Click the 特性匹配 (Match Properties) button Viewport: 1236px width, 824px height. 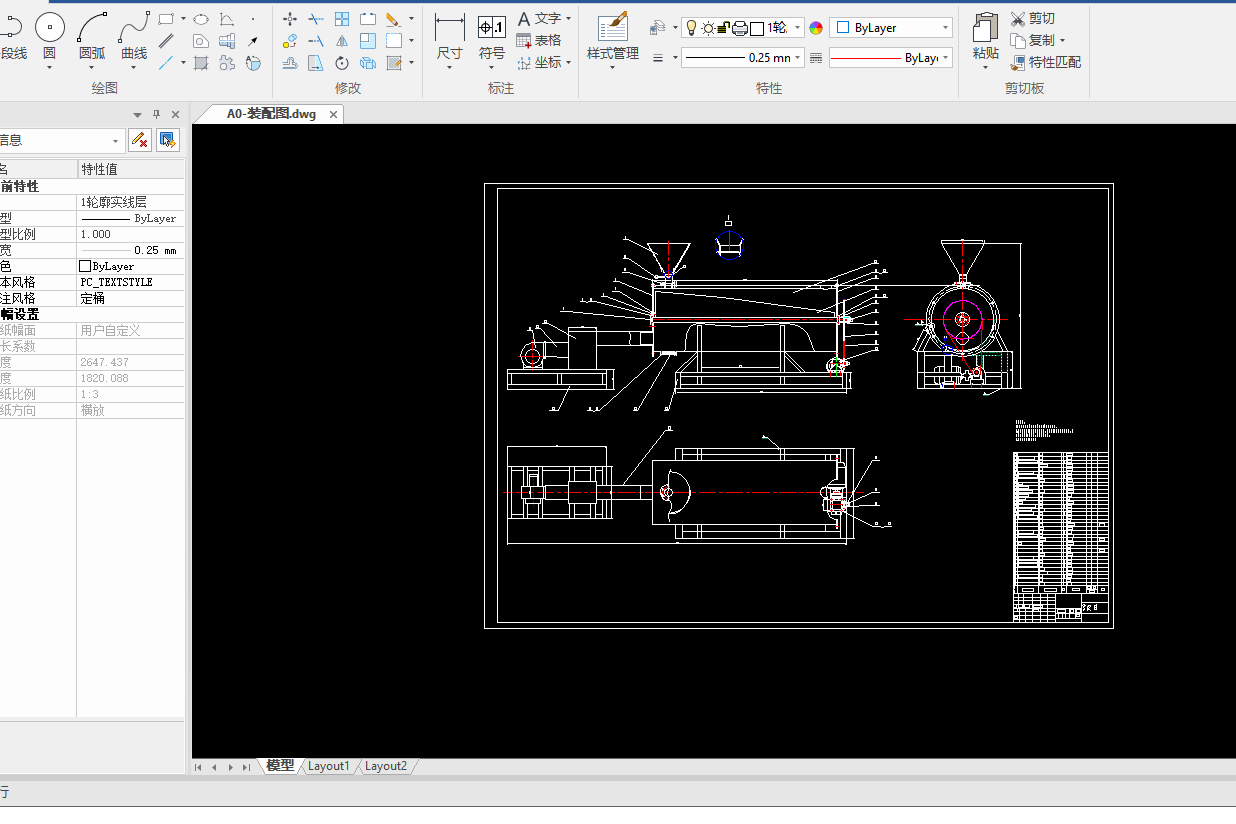click(x=1045, y=62)
